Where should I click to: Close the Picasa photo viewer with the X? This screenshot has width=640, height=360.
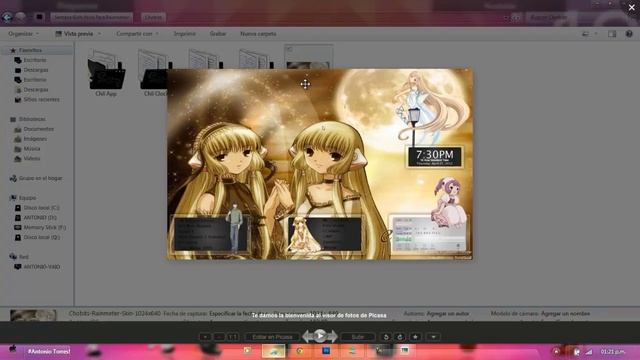631,7
